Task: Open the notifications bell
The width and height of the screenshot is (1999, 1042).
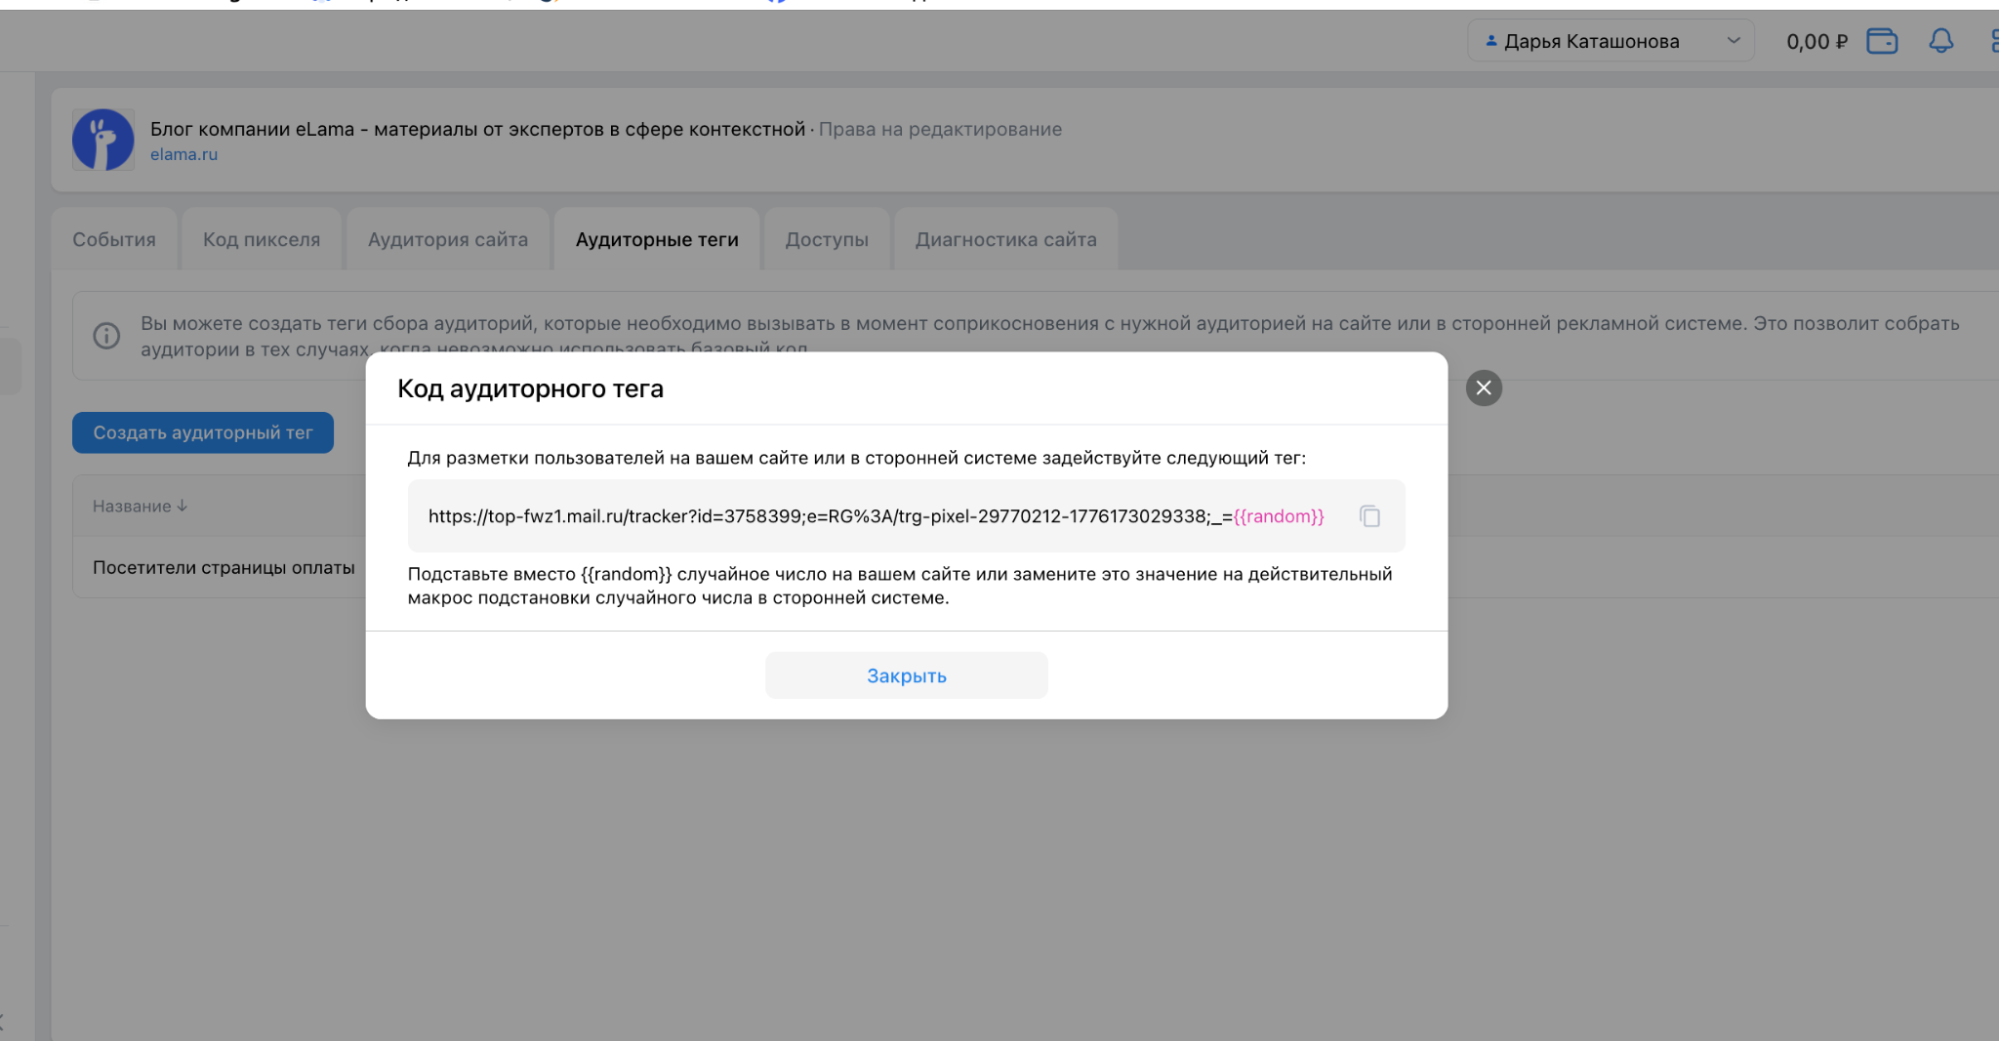Action: coord(1940,41)
